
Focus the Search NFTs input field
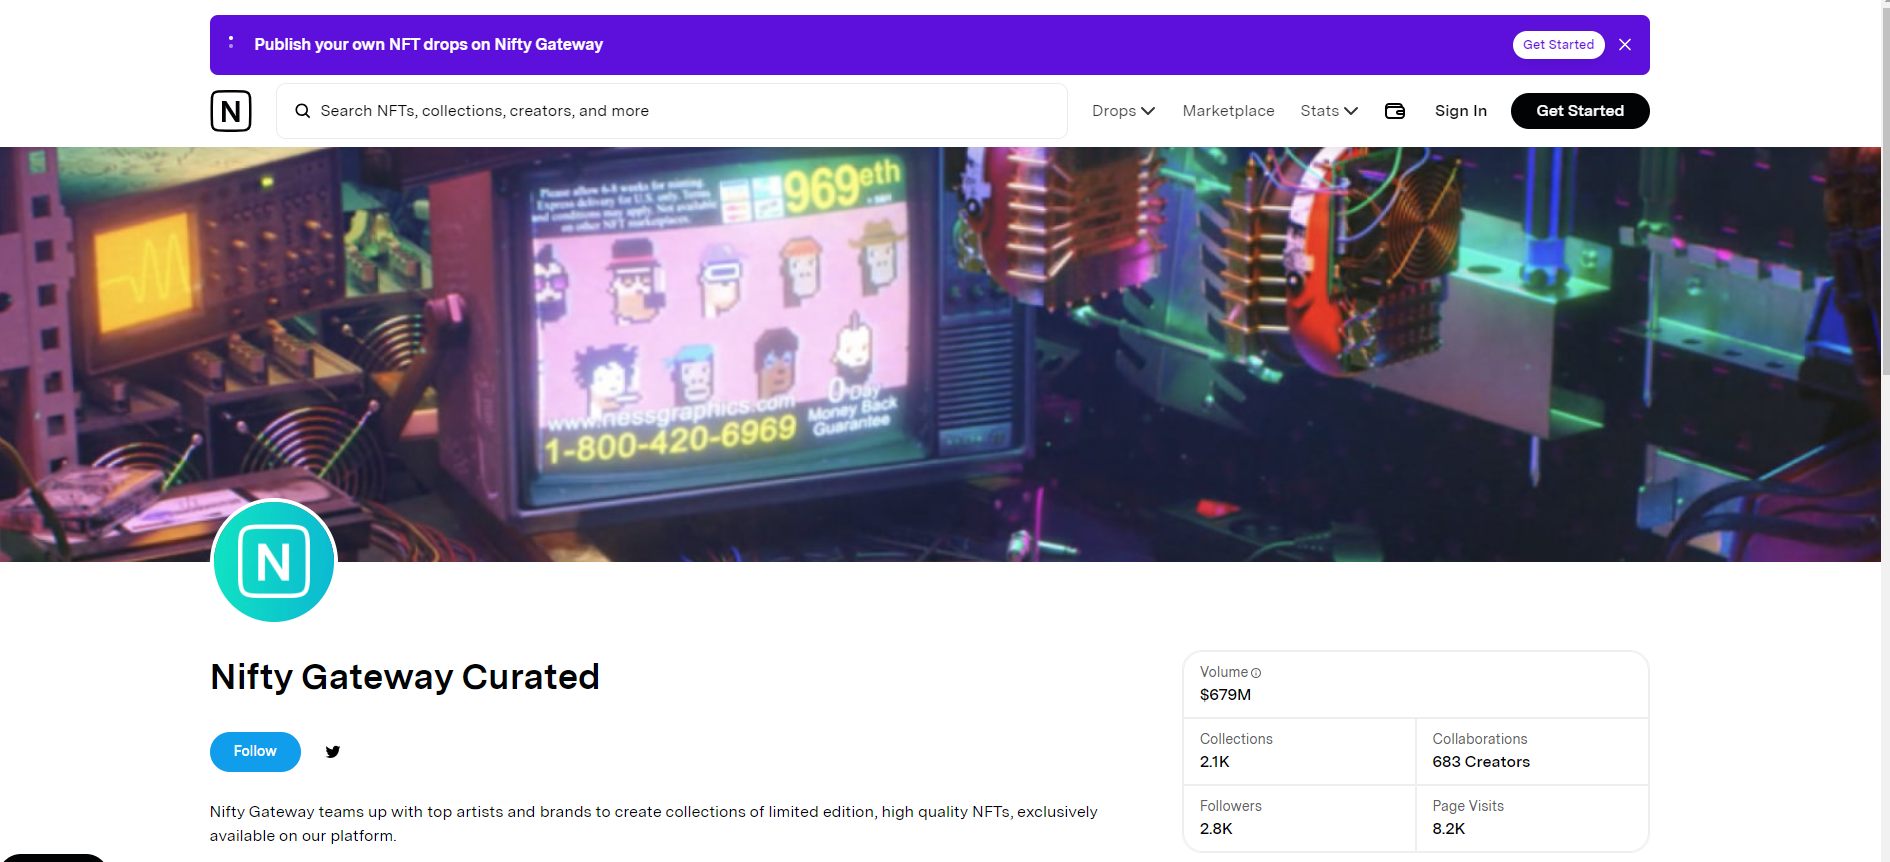coord(672,111)
